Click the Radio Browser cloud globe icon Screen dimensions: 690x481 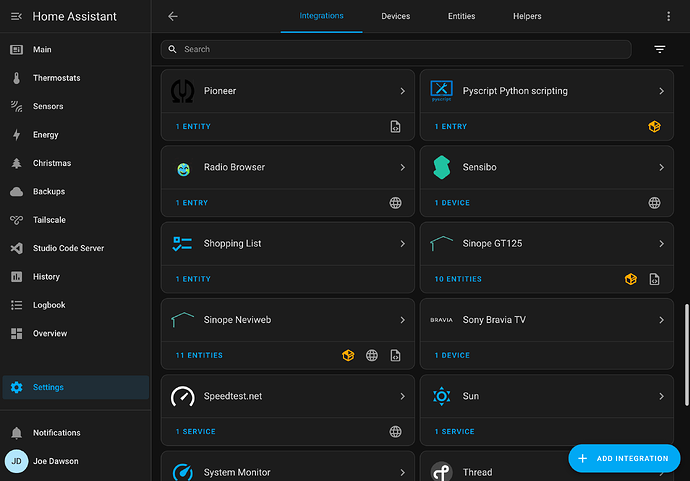tap(395, 203)
